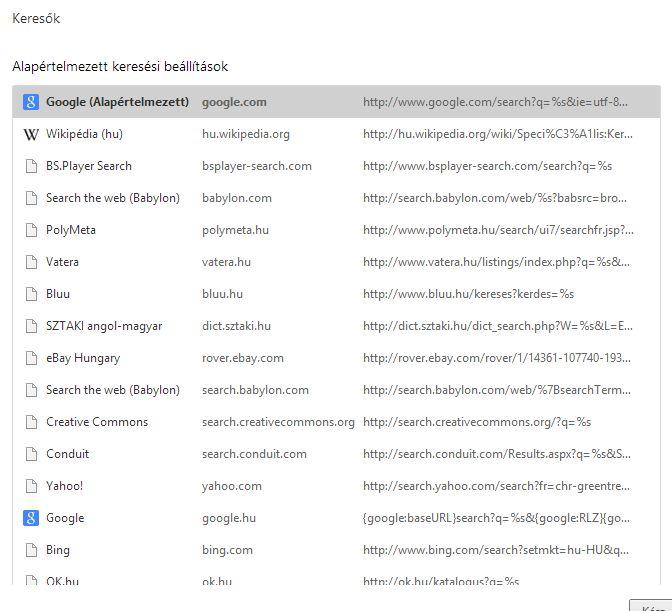The image size is (672, 611).
Task: Click the page icon next to Vatera
Action: click(x=31, y=262)
